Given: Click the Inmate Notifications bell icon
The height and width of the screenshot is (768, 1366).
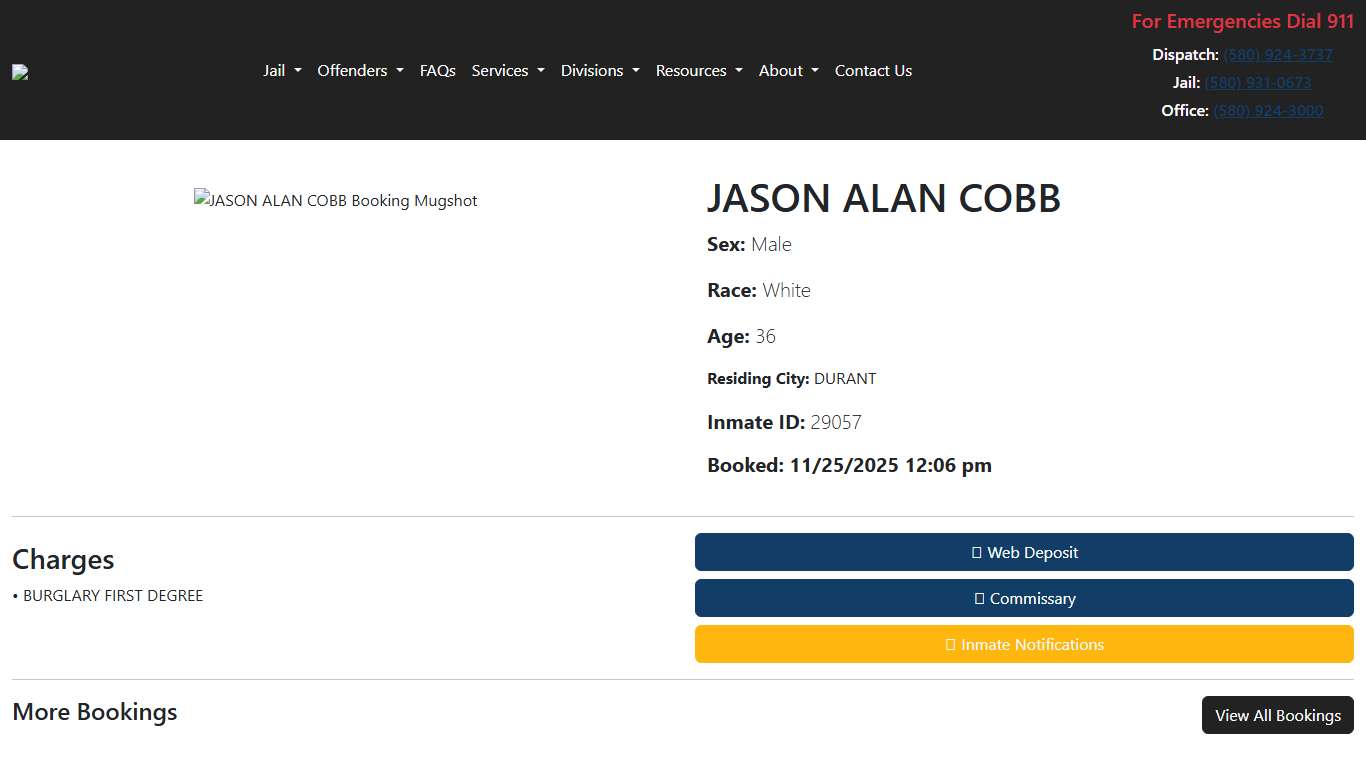Looking at the screenshot, I should (x=948, y=645).
